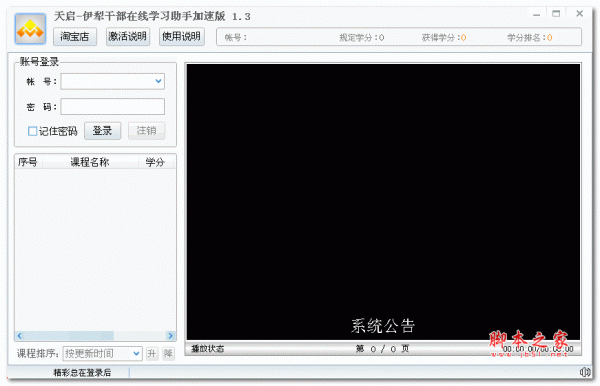Click the 登录 login button
Image resolution: width=600 pixels, height=386 pixels.
pos(103,131)
